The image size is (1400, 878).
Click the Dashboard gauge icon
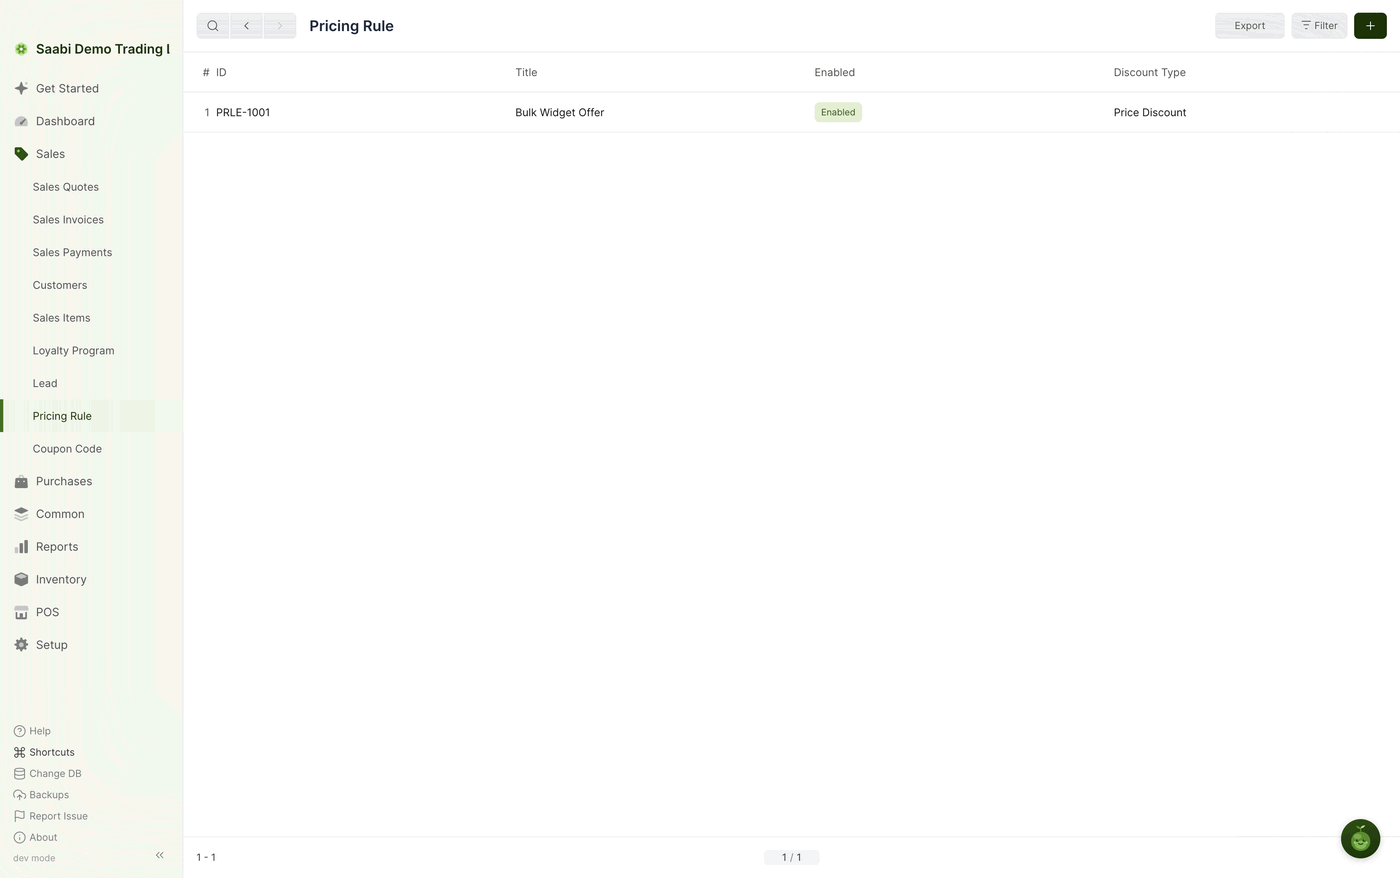(x=21, y=121)
